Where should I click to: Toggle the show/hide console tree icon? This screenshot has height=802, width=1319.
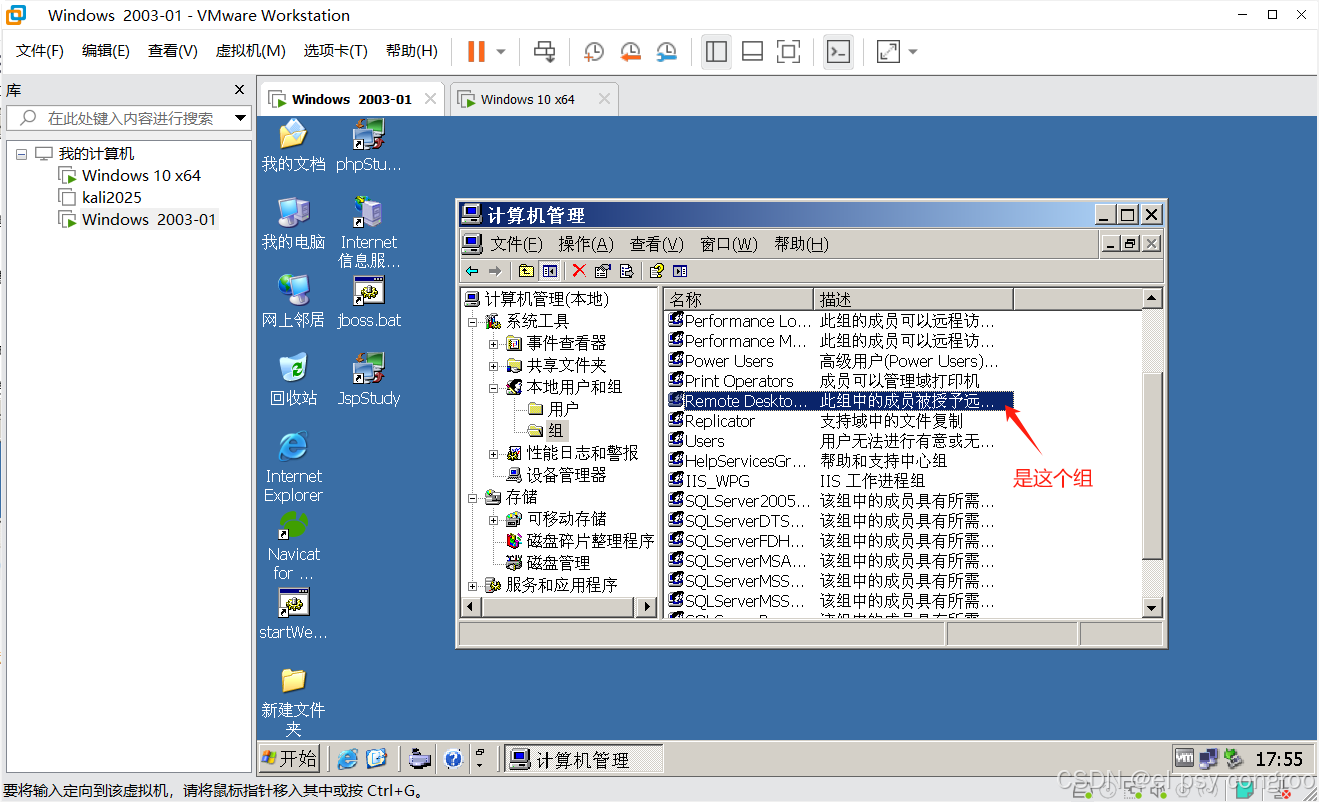(x=549, y=271)
